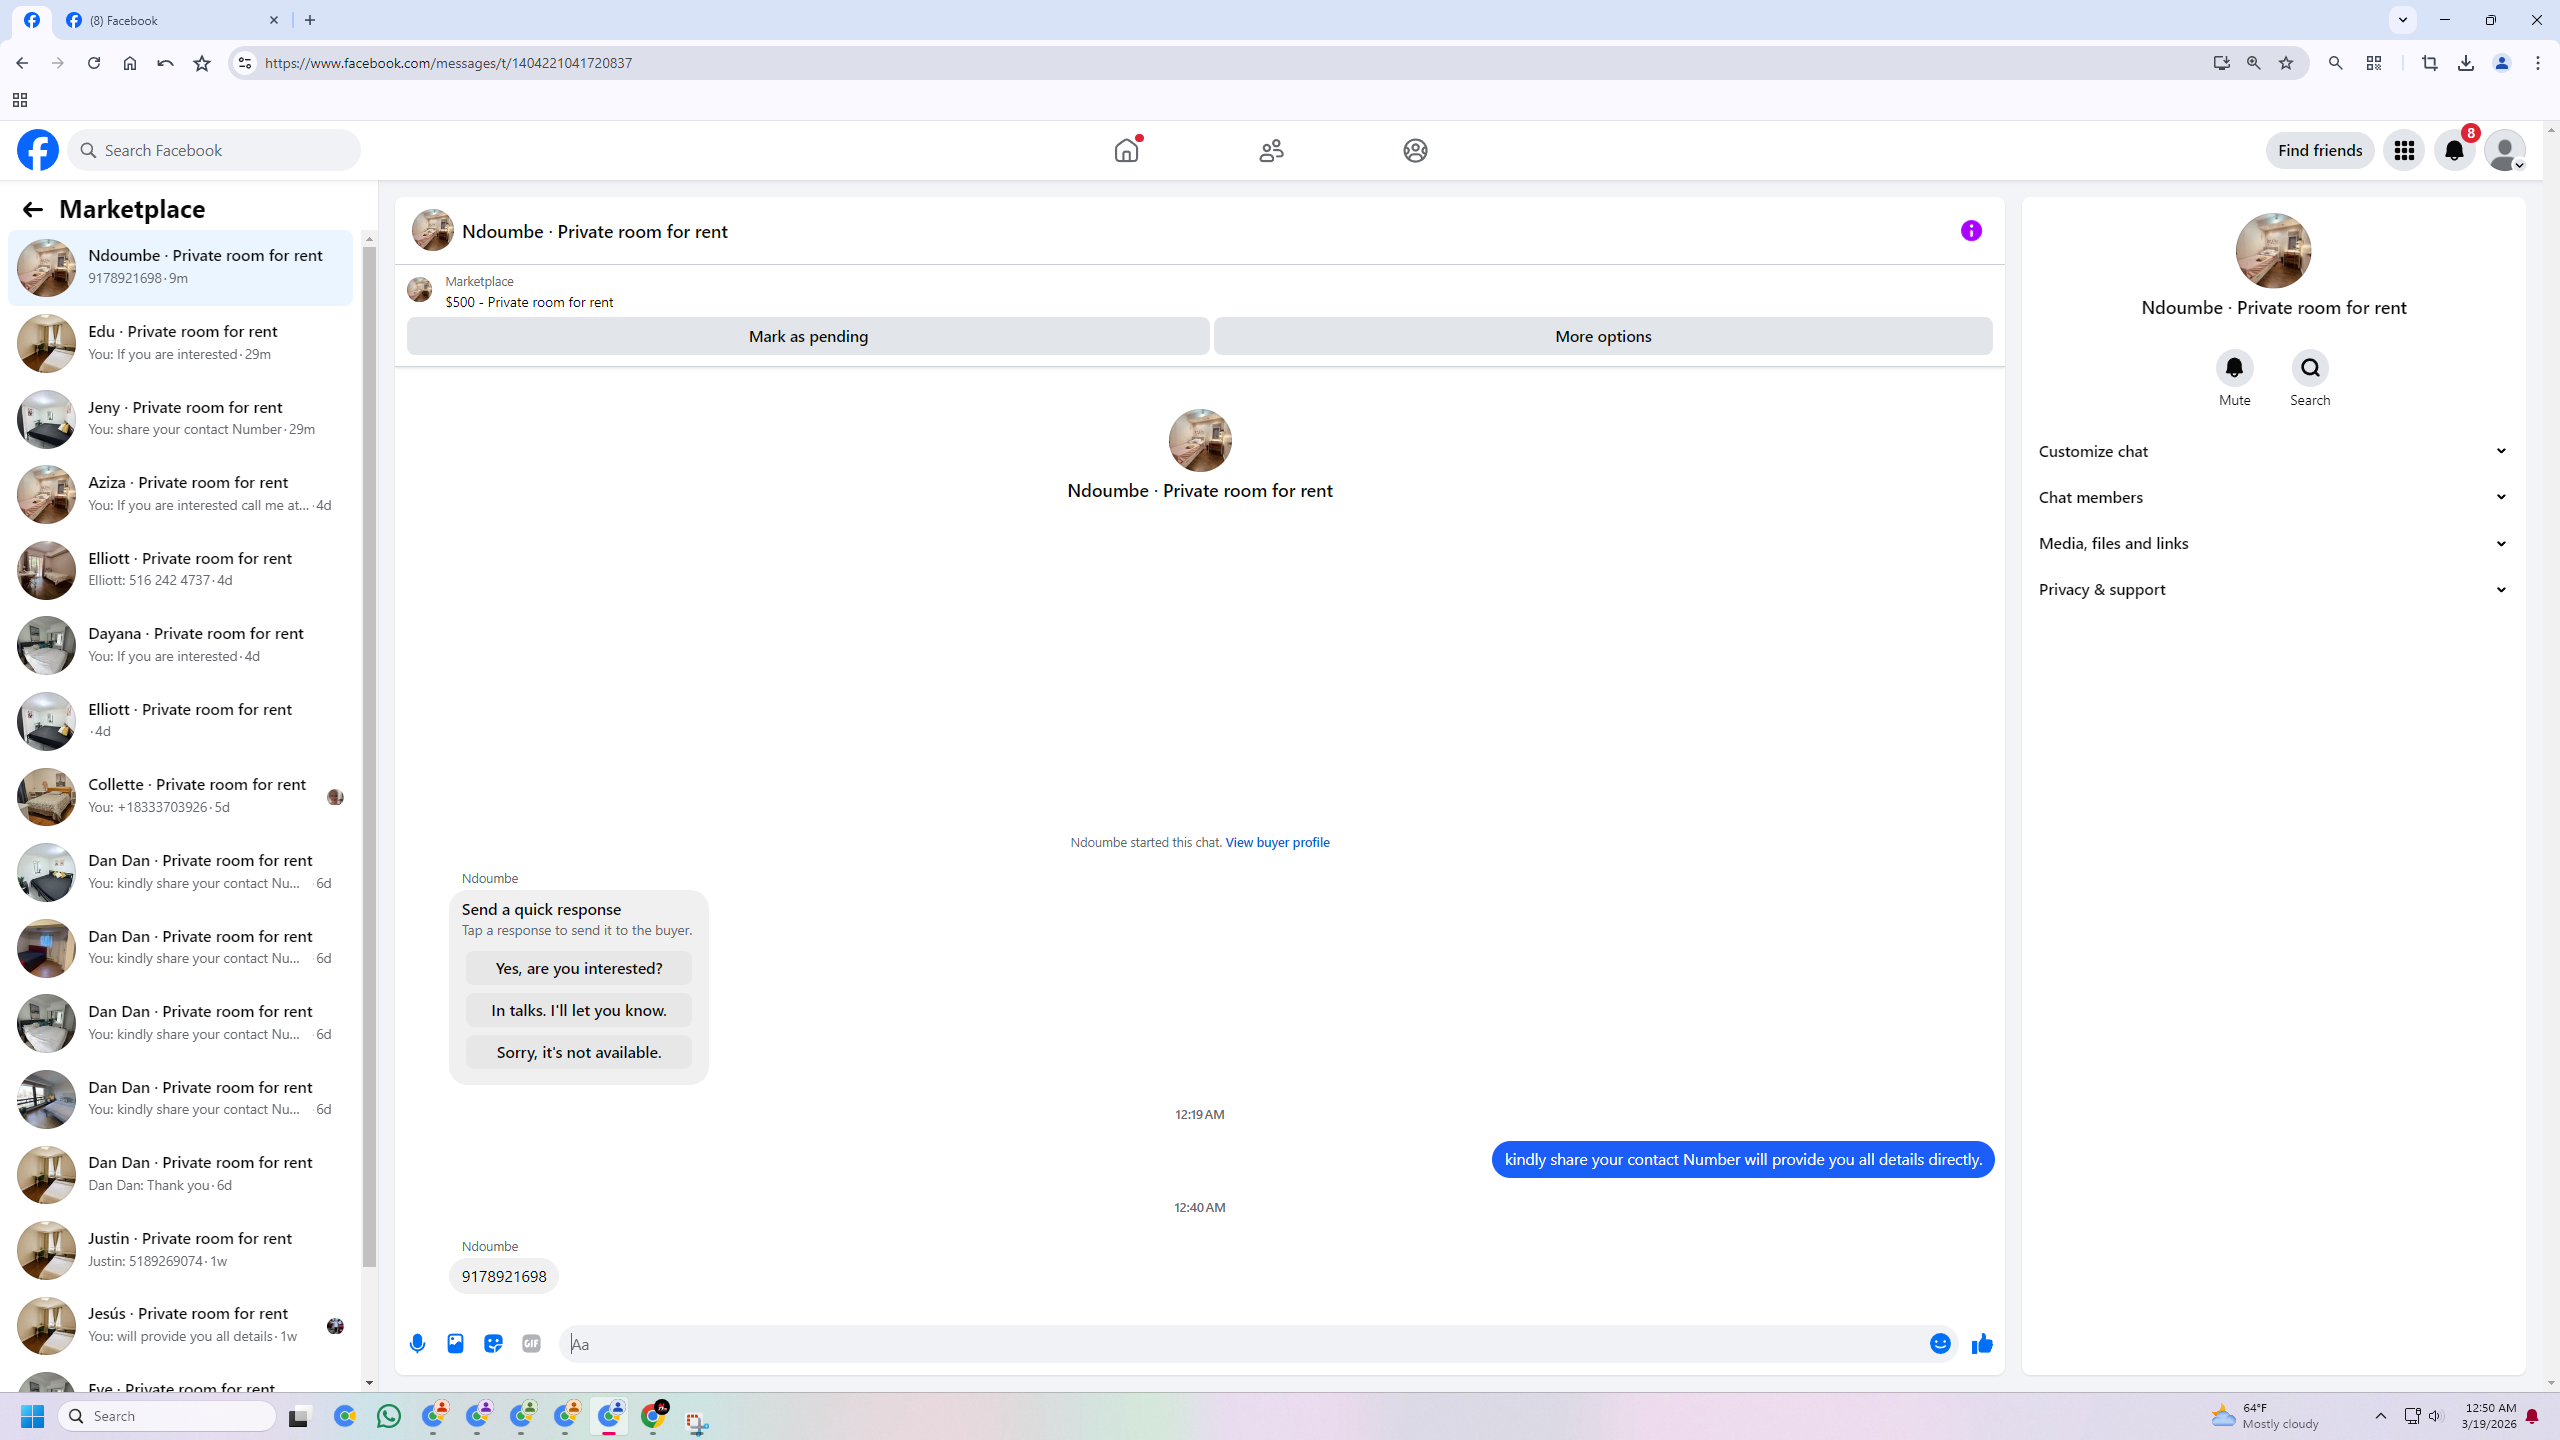Mute this conversation

[2234, 368]
